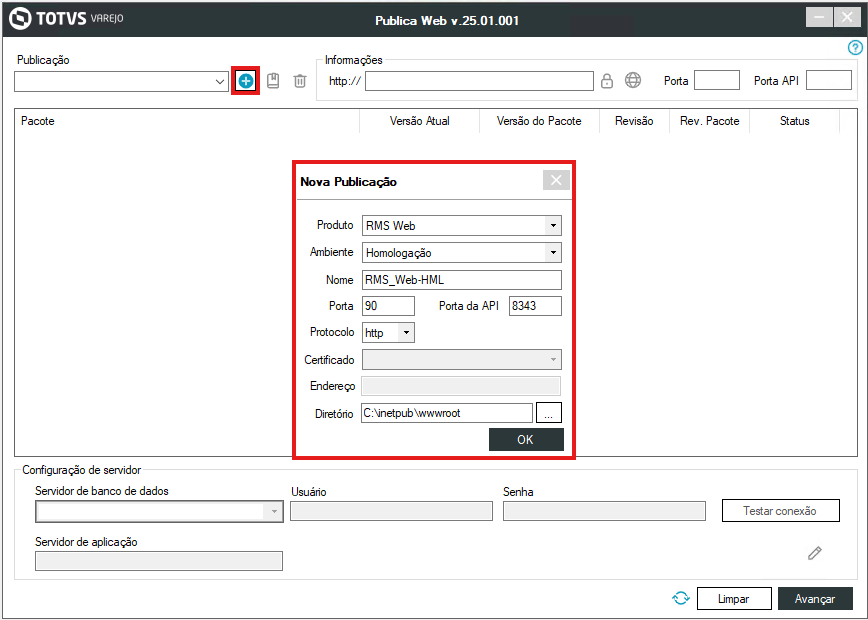Click the Testar conexão button
Viewport: 868px width, 620px height.
[x=781, y=510]
